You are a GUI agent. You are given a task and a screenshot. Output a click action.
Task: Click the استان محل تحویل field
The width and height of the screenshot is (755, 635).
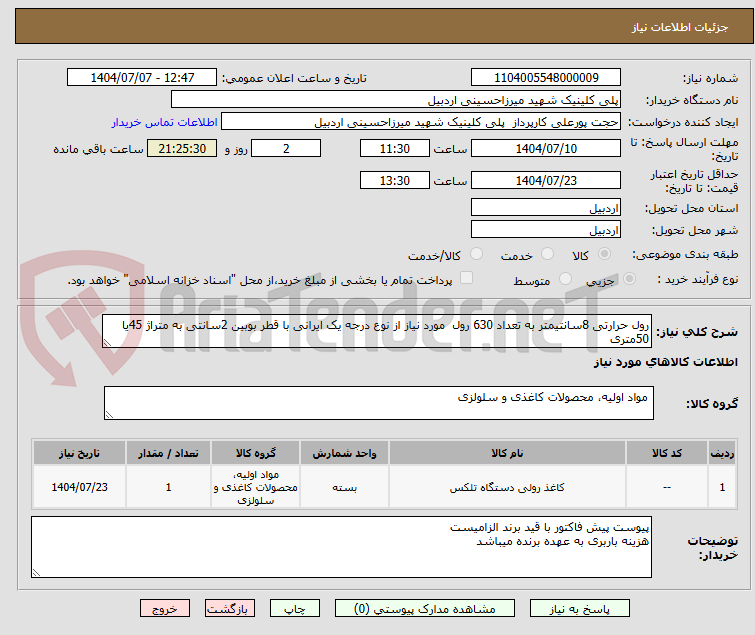click(x=546, y=207)
